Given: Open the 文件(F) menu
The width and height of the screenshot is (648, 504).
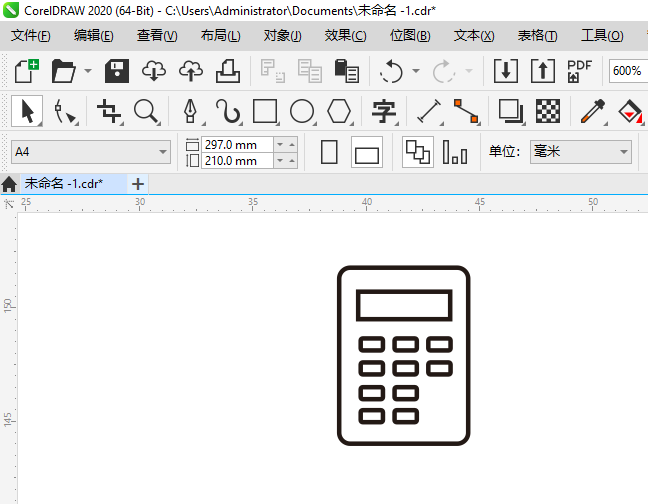Looking at the screenshot, I should click(x=31, y=36).
